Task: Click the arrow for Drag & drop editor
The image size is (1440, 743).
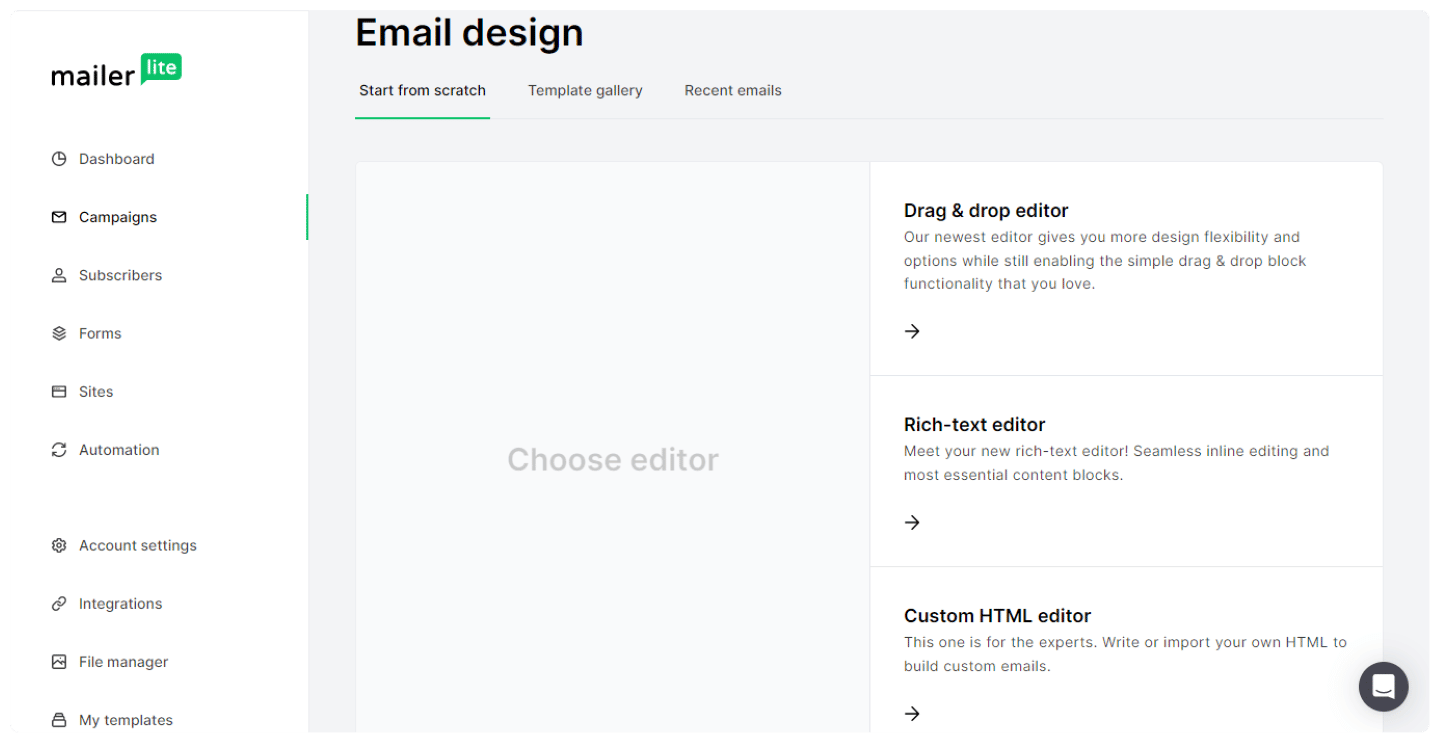Action: click(x=912, y=330)
